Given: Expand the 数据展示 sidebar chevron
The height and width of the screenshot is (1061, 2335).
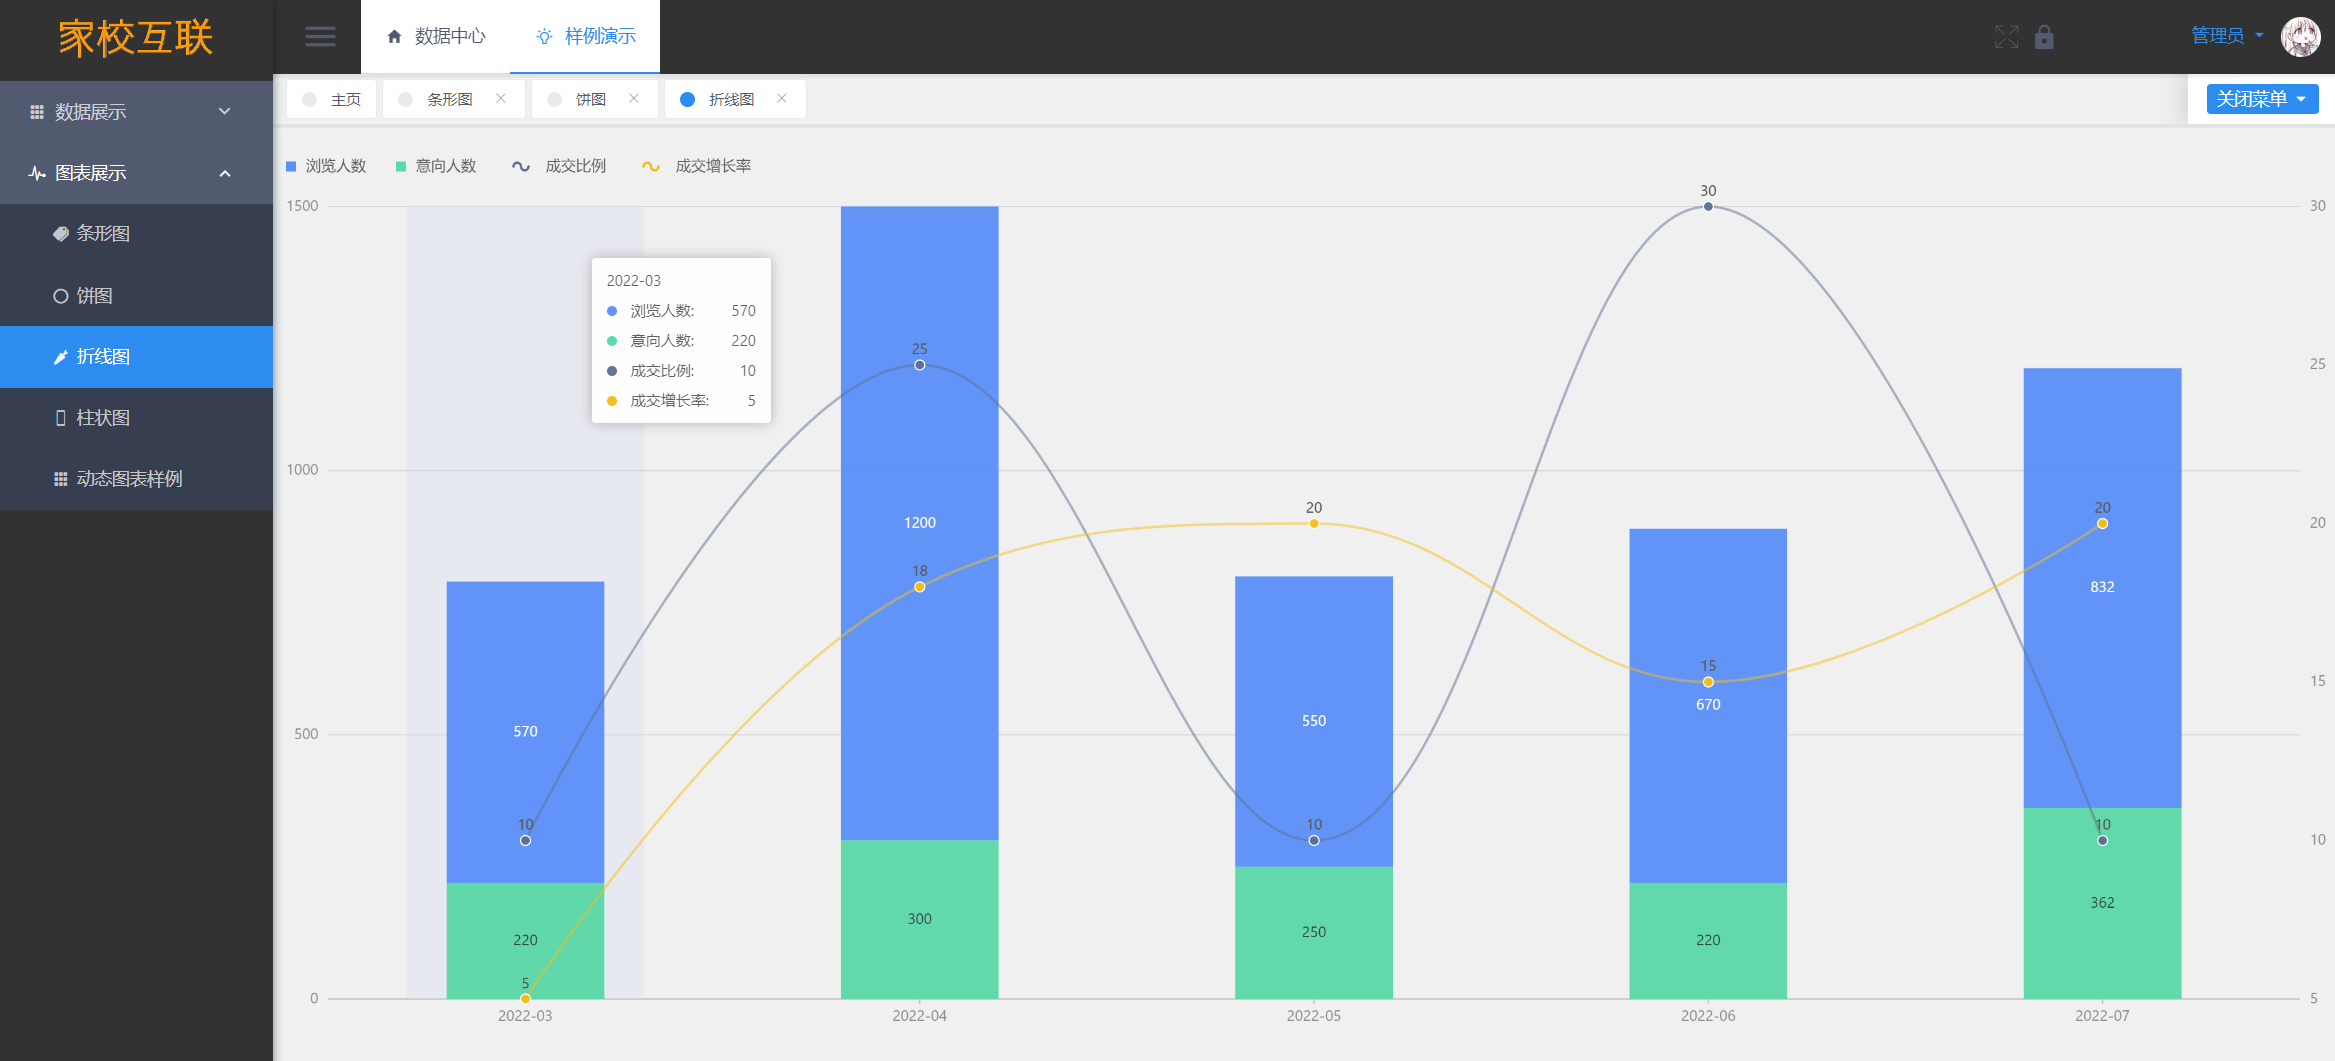Looking at the screenshot, I should point(225,112).
